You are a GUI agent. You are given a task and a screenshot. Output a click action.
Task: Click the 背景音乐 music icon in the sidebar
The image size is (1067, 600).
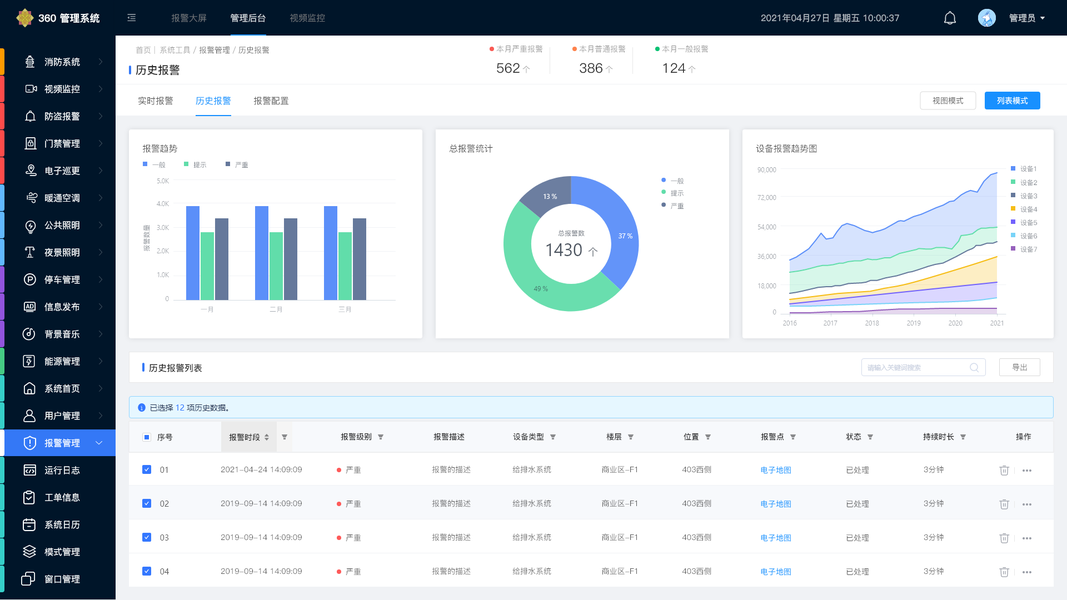29,334
